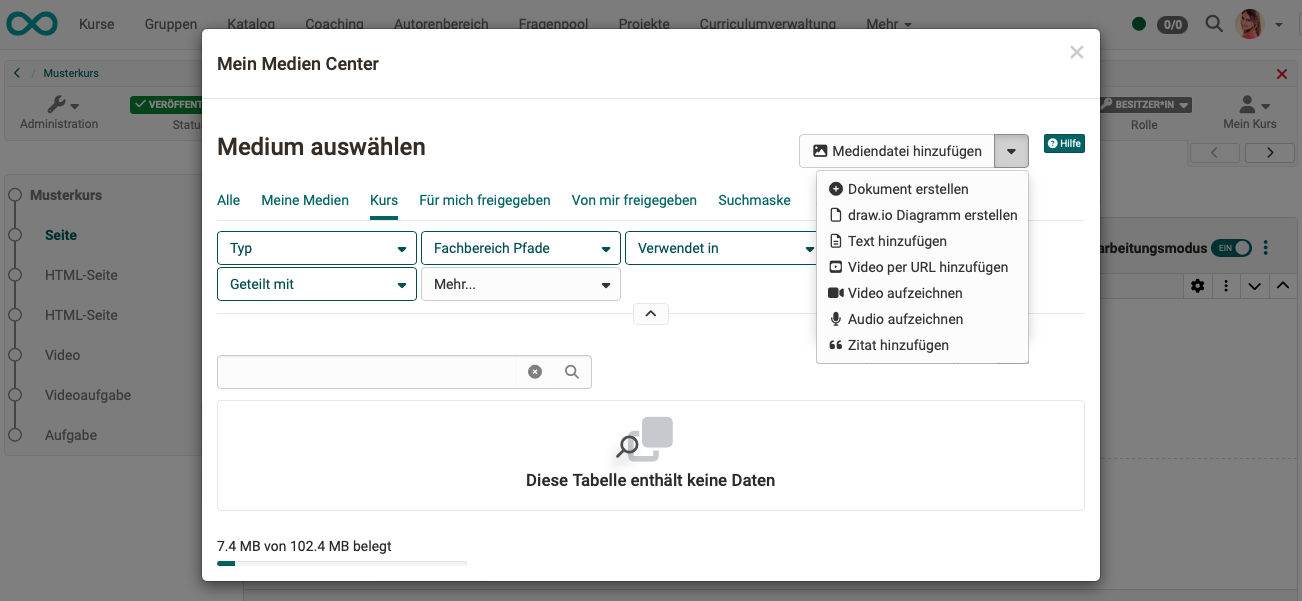Collapse the filter area with the chevron
The height and width of the screenshot is (601, 1302).
click(651, 313)
